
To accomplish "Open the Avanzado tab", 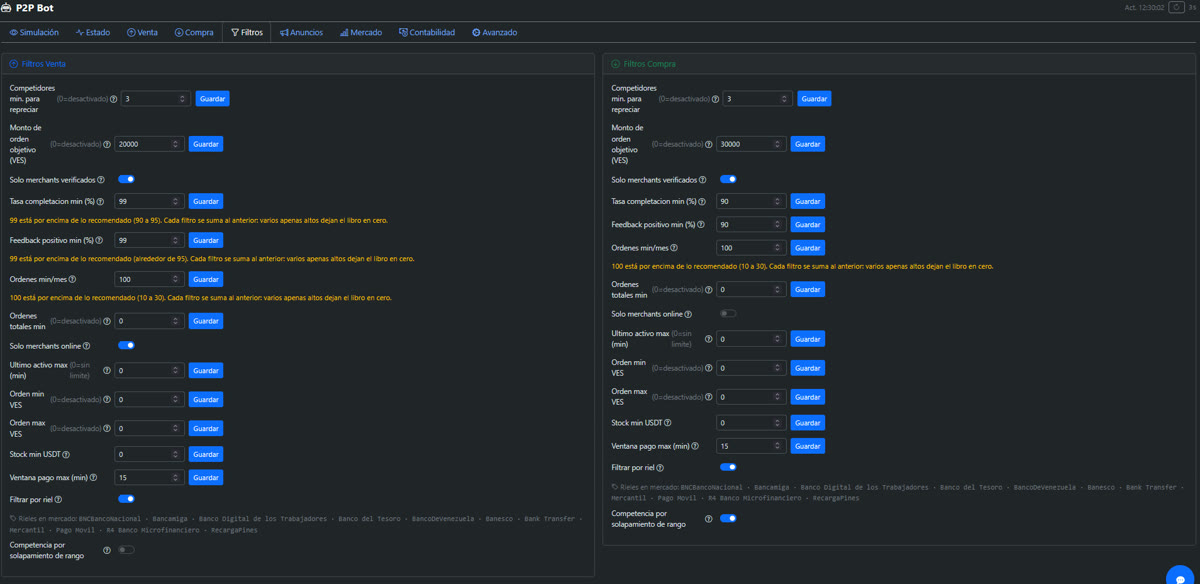I will click(x=495, y=33).
